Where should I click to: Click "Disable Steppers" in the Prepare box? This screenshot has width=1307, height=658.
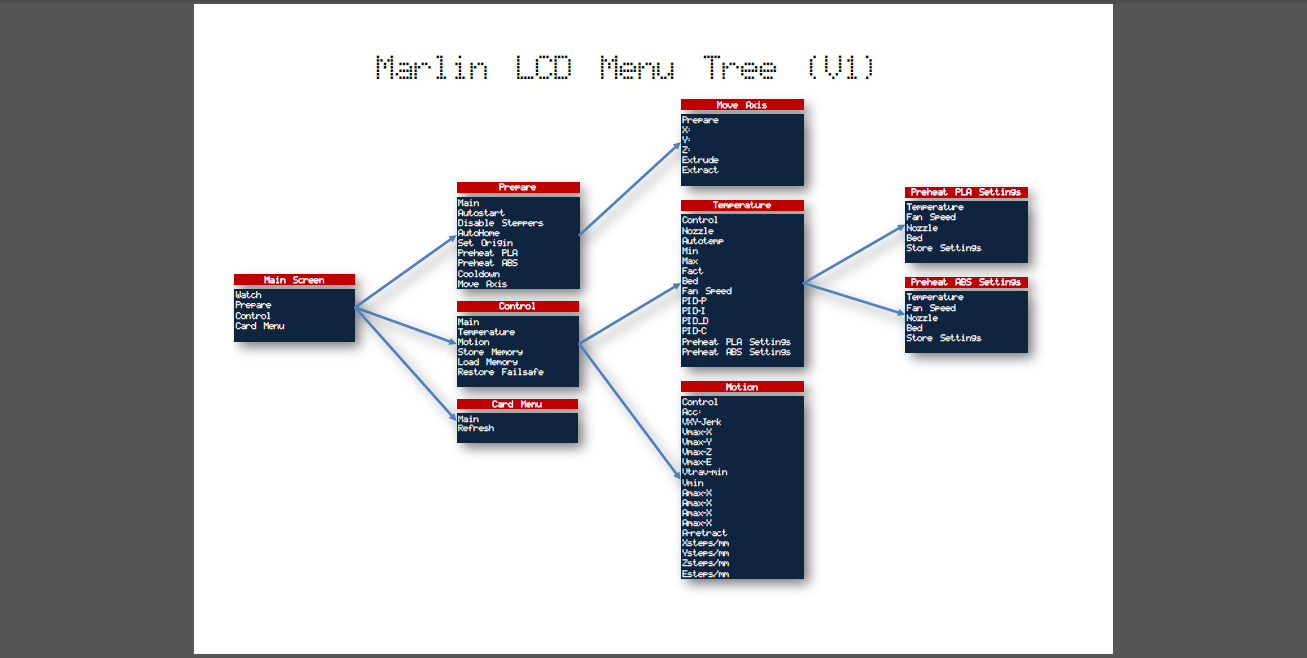coord(501,223)
